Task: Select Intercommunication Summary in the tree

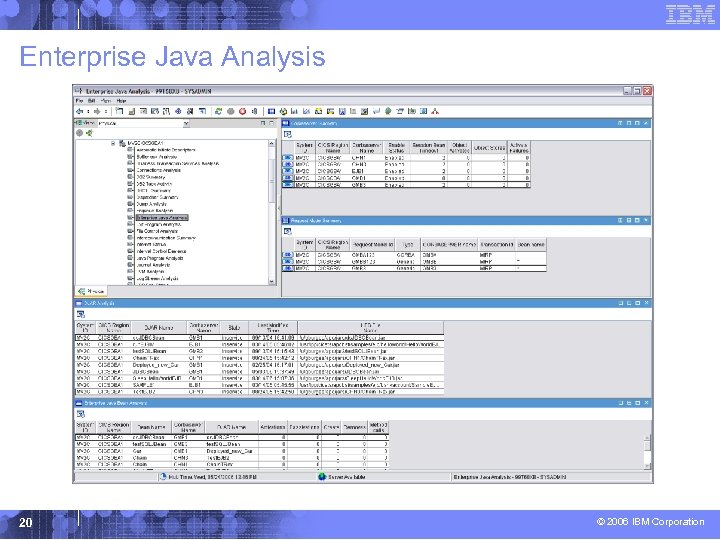Action: tap(166, 238)
